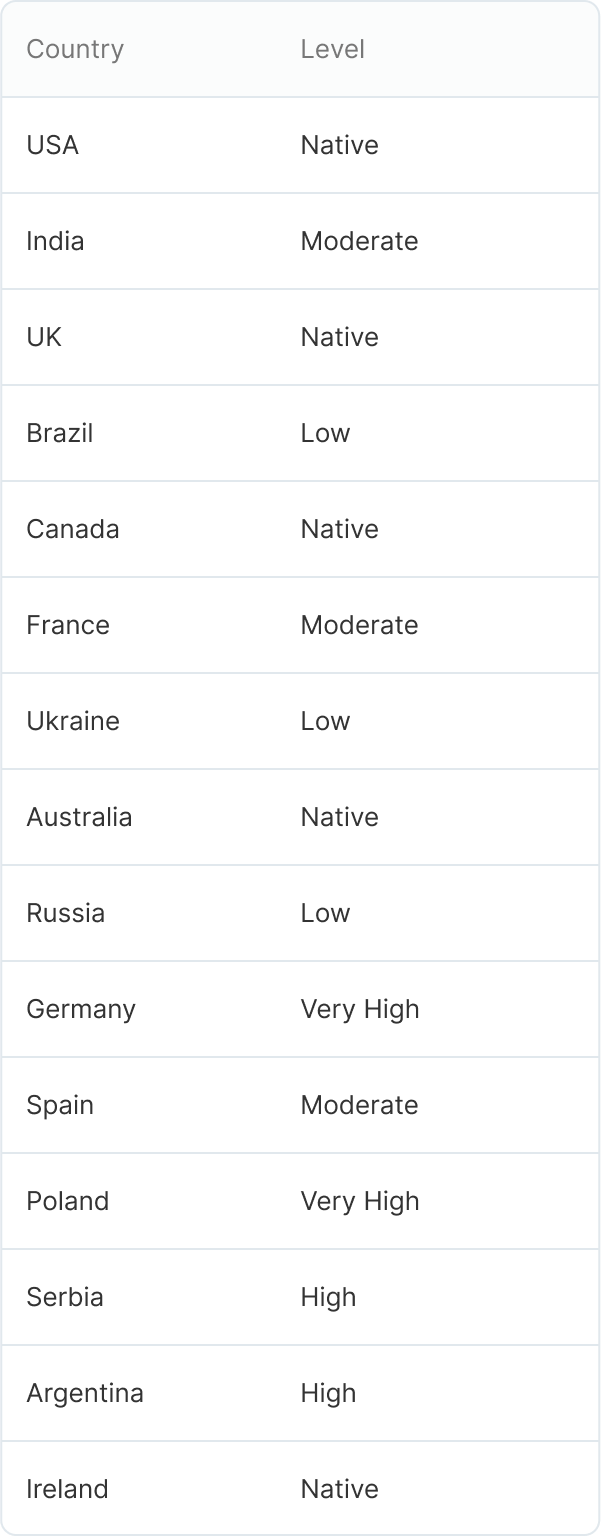Click Poland's Very High level cell

(360, 1201)
